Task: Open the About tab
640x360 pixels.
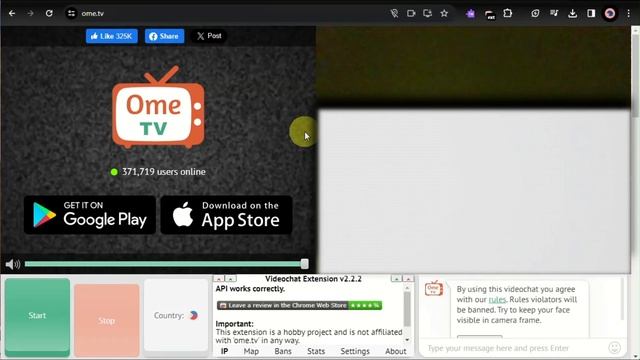Action: [x=396, y=351]
